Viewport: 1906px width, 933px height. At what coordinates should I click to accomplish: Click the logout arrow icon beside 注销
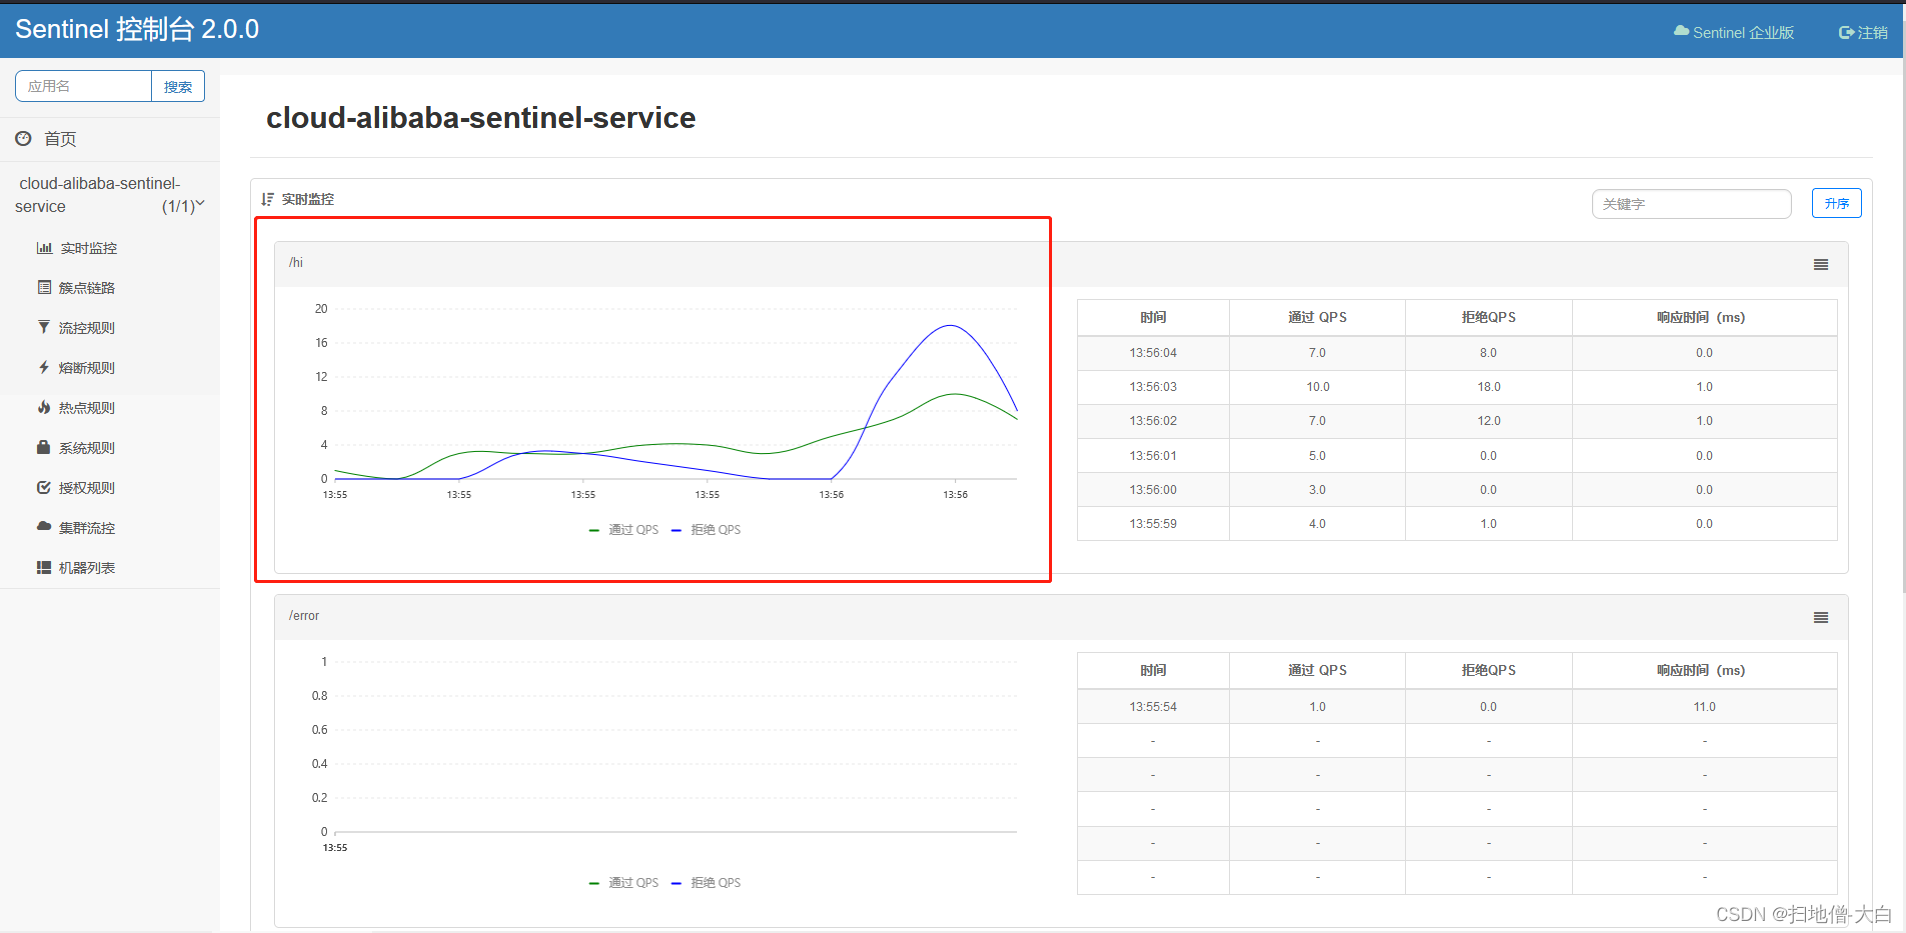1846,33
